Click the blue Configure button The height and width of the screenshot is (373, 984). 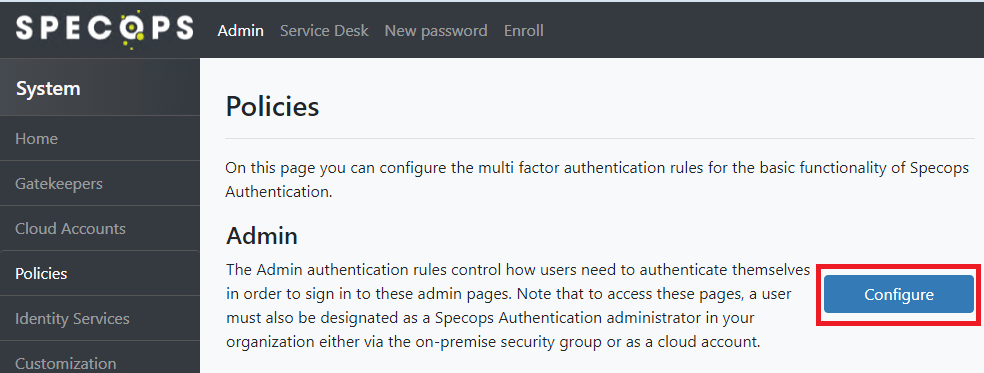(x=899, y=294)
